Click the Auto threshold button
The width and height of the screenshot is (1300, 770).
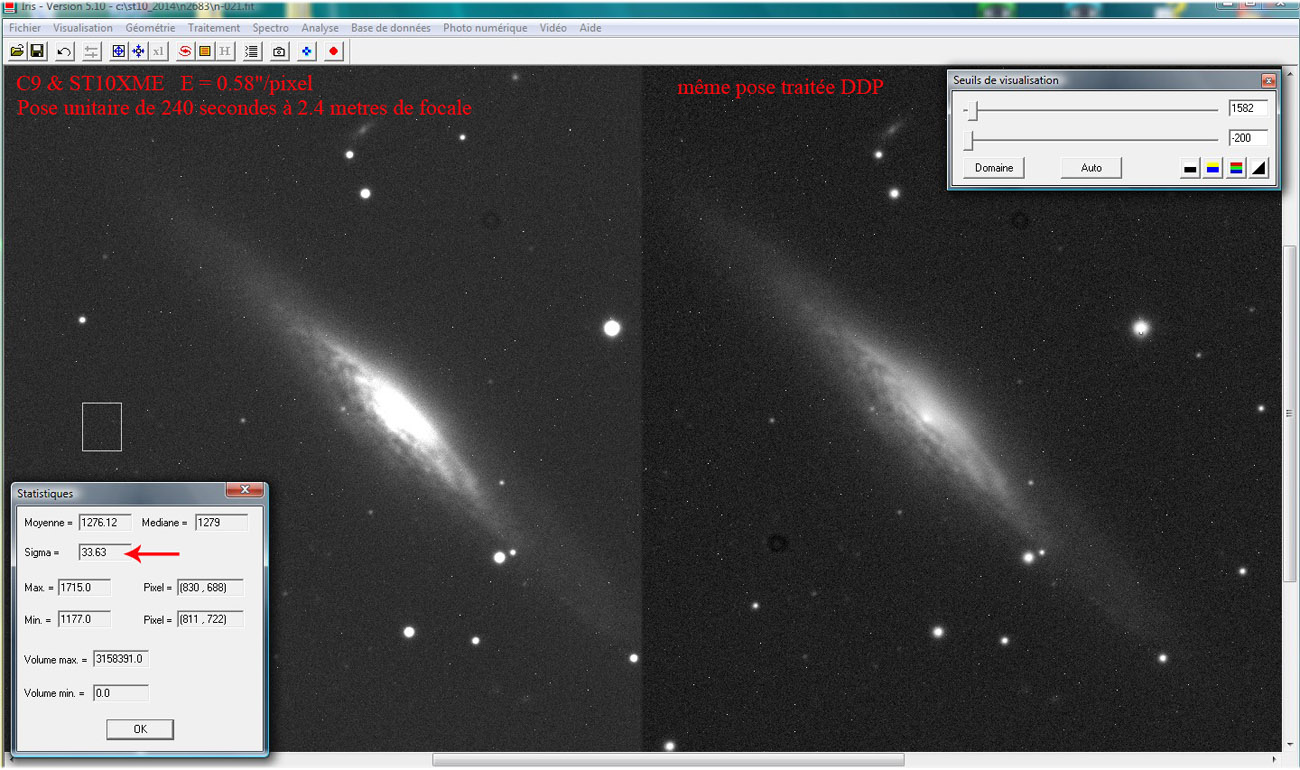[1091, 168]
